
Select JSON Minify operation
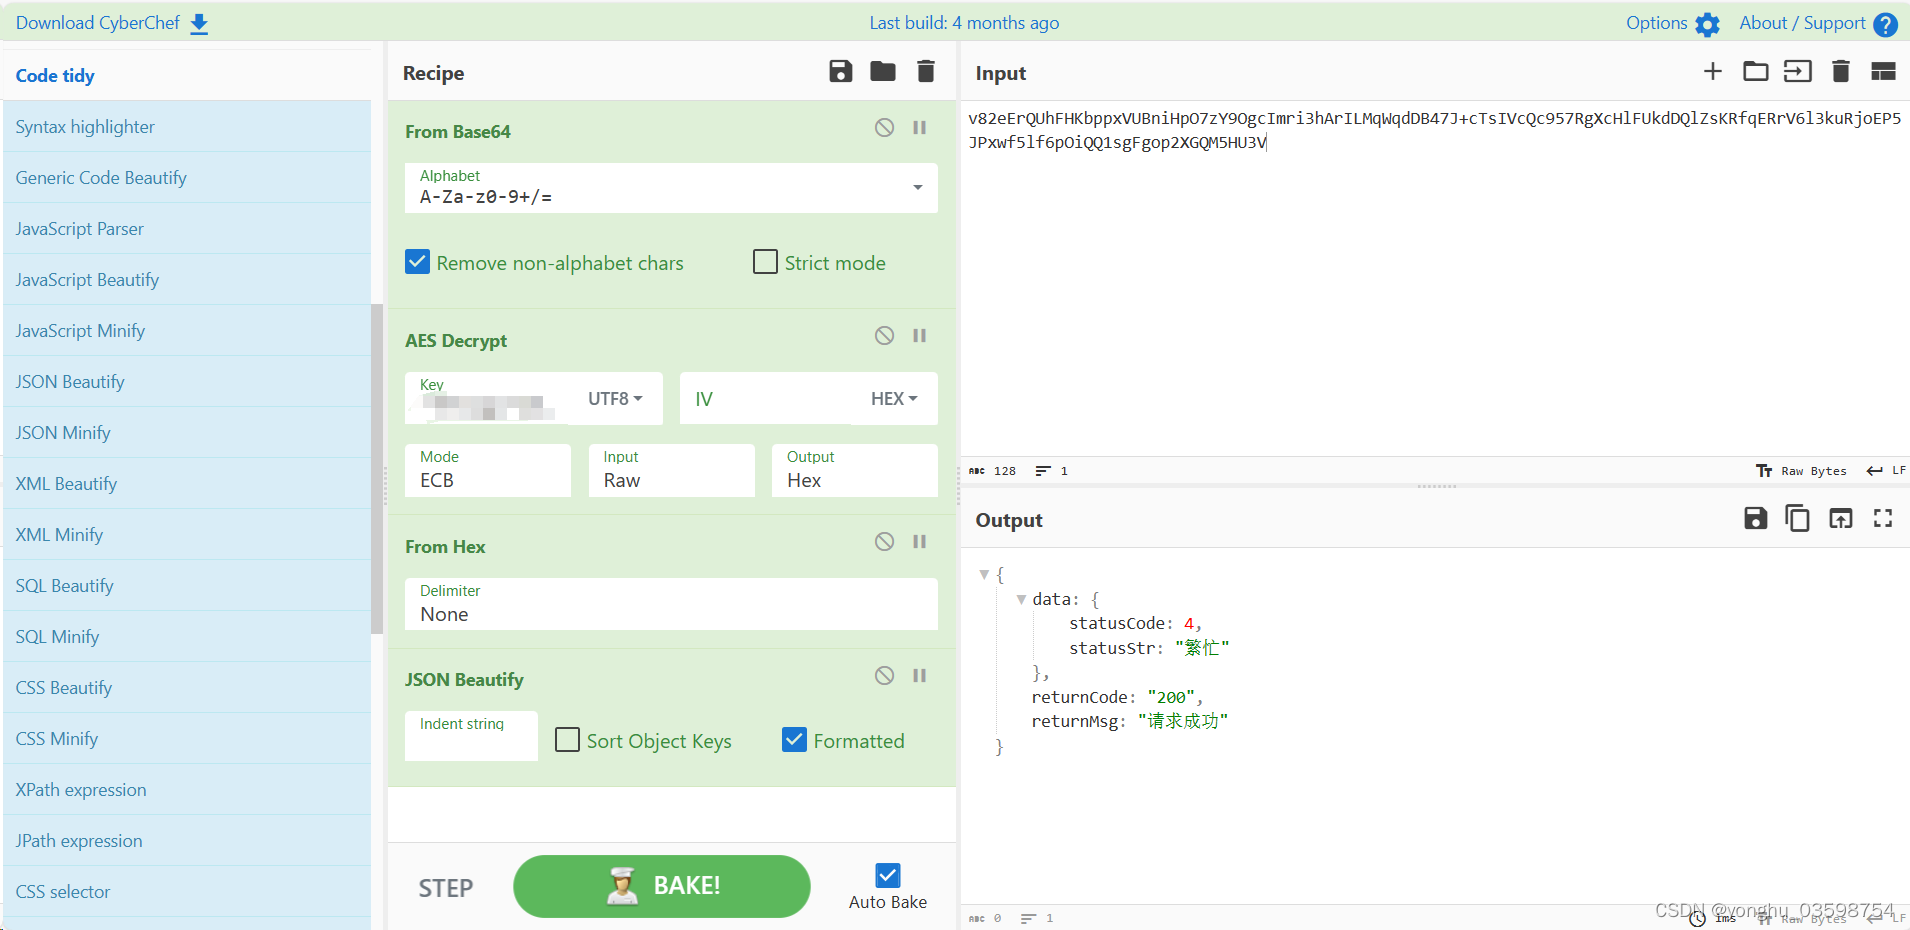click(x=187, y=433)
